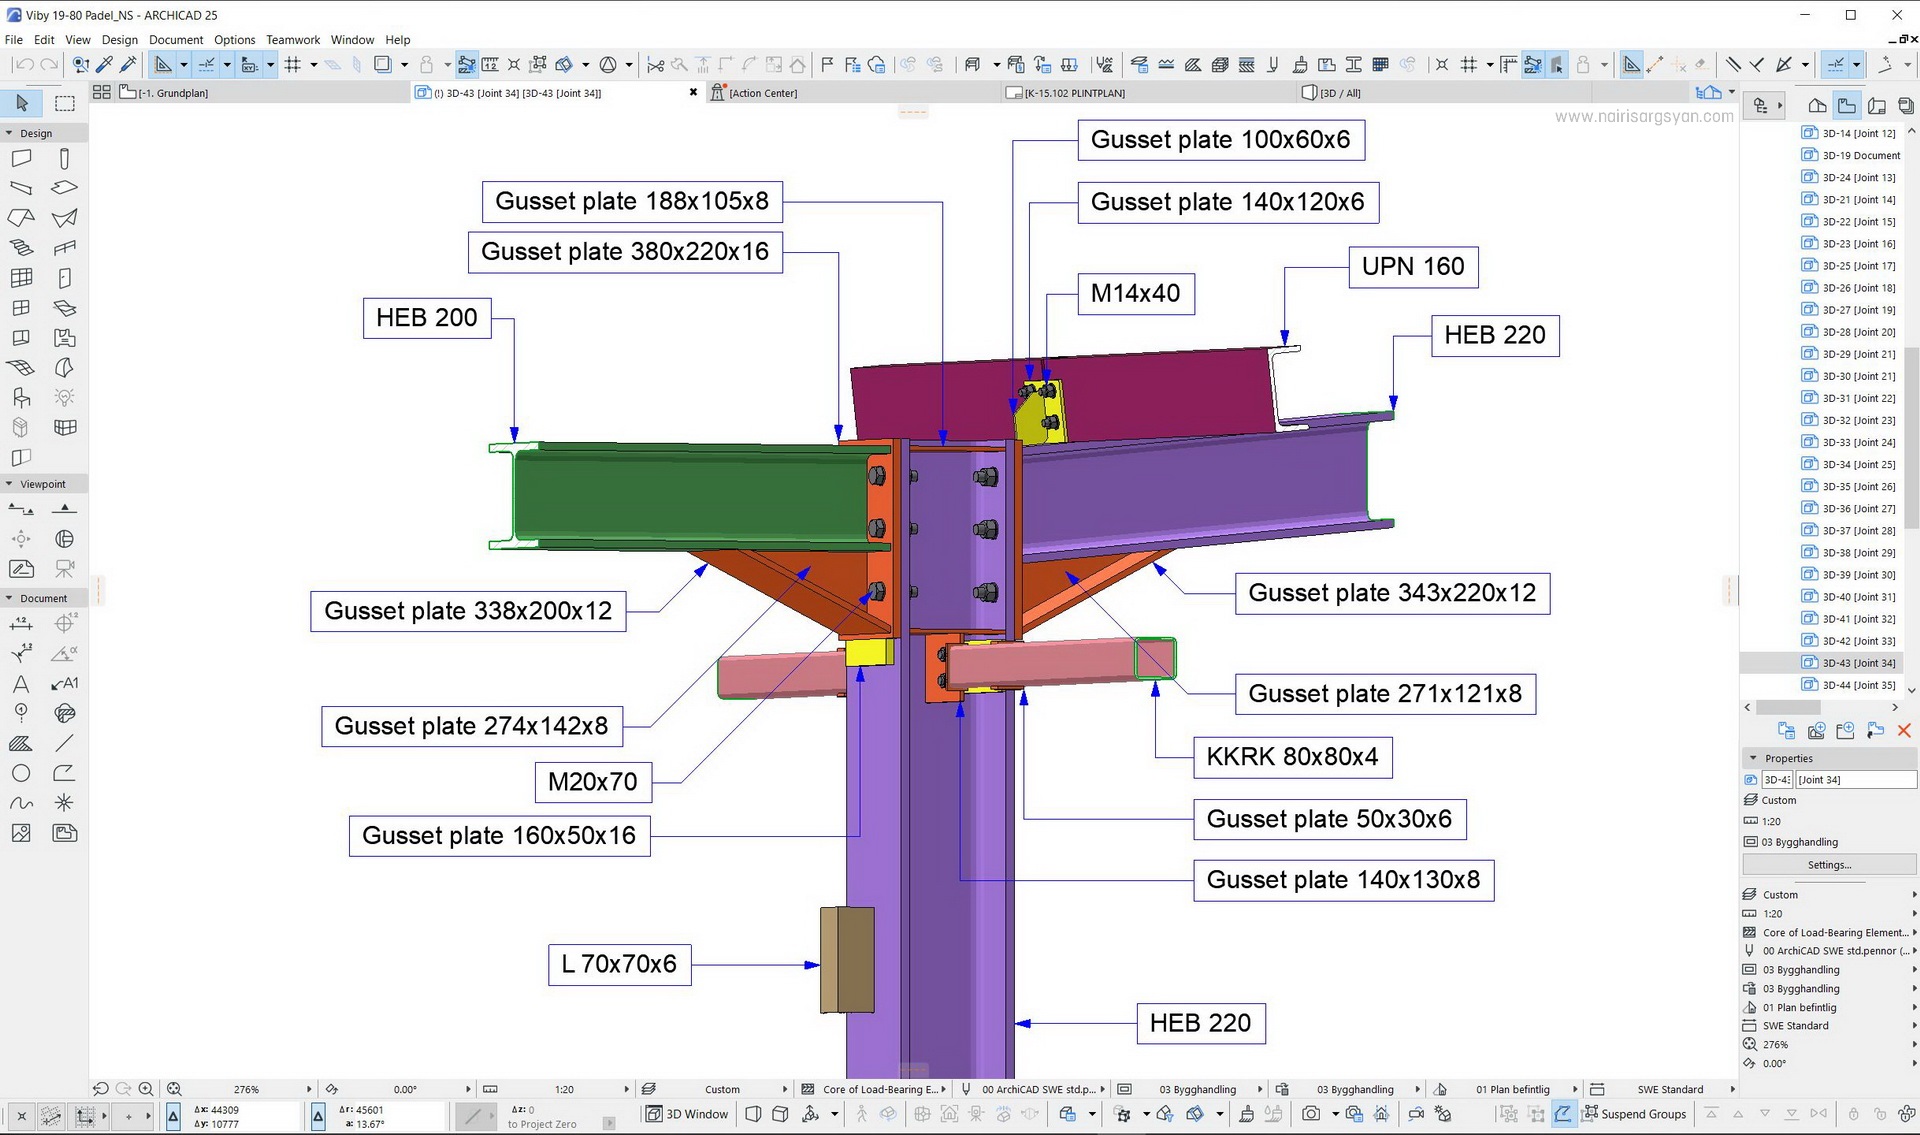Select the Marquee tool
This screenshot has width=1920, height=1135.
(x=65, y=103)
